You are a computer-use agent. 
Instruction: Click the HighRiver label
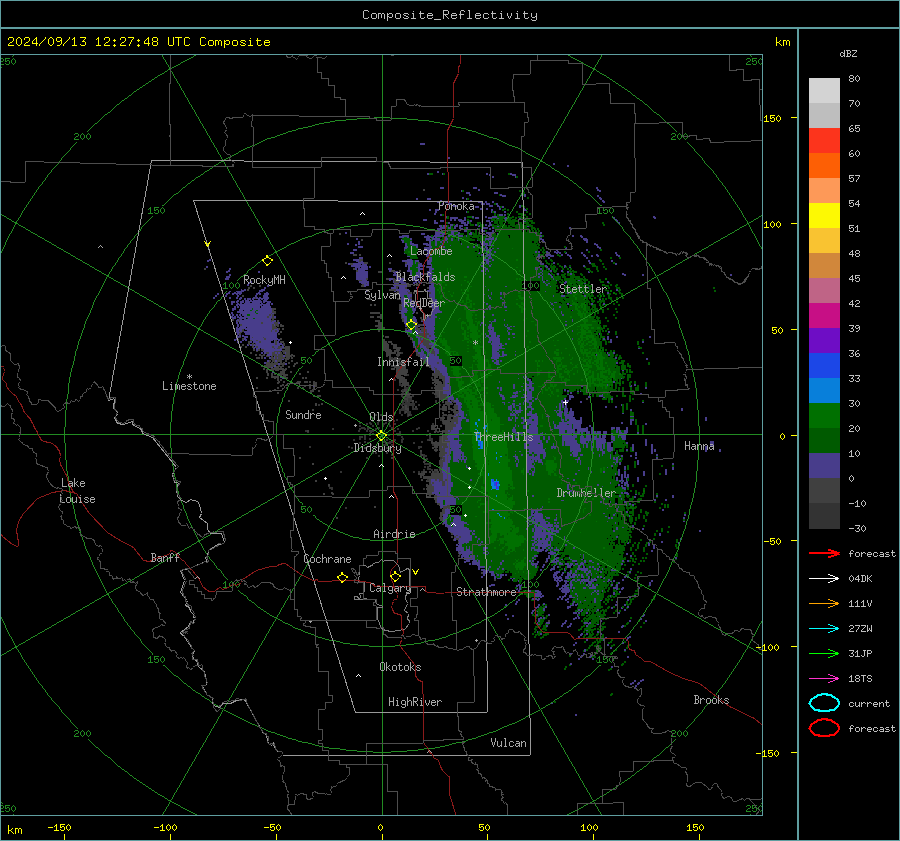(x=415, y=702)
